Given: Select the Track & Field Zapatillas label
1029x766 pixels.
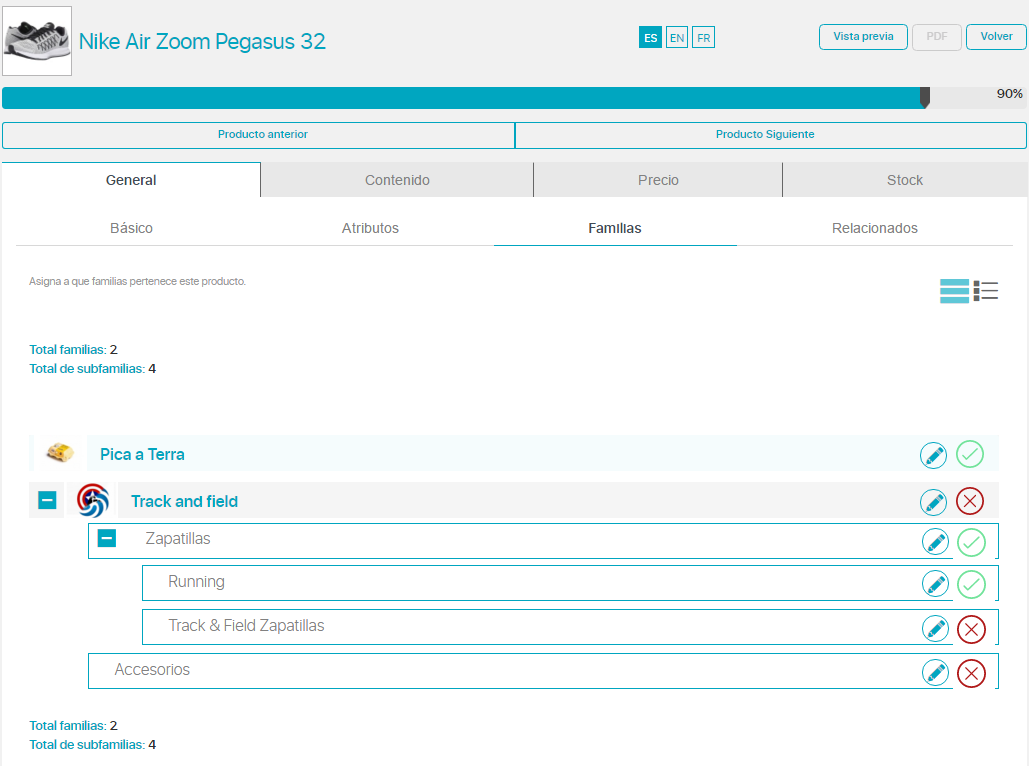Looking at the screenshot, I should point(246,626).
